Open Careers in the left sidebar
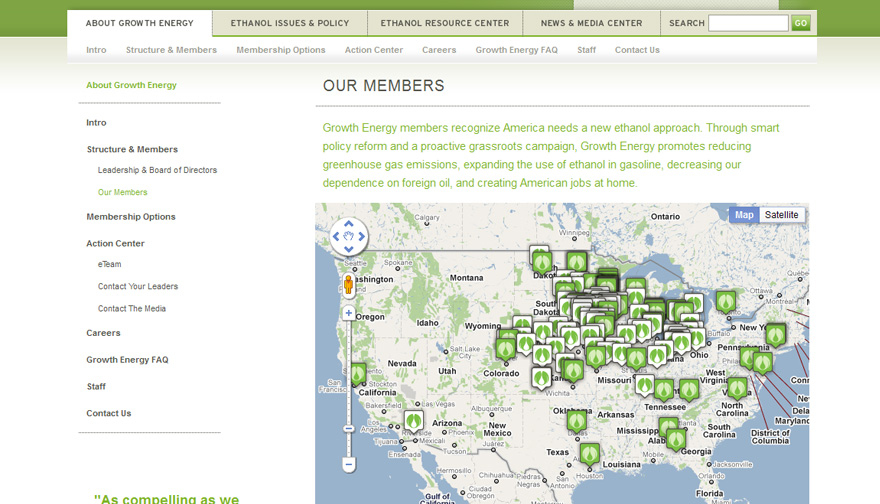 pos(103,333)
